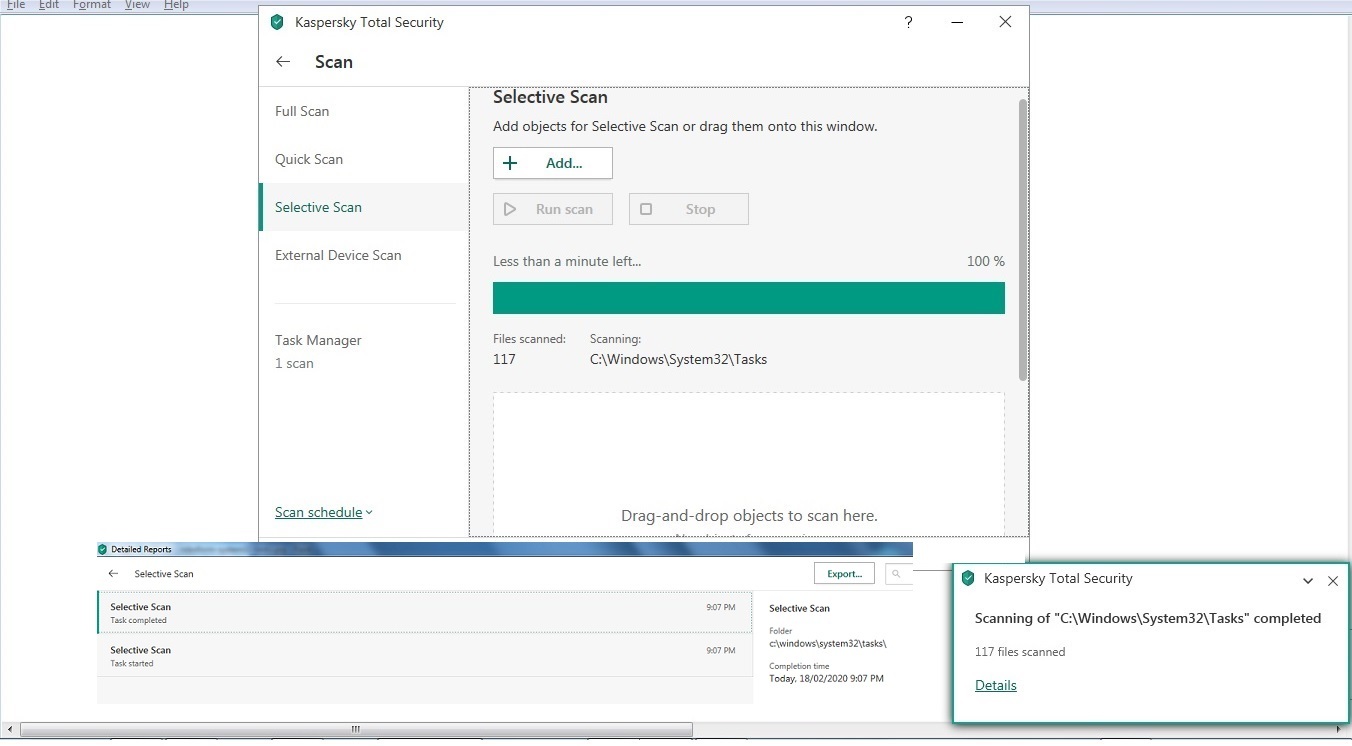Open the Edit menu

(x=48, y=5)
